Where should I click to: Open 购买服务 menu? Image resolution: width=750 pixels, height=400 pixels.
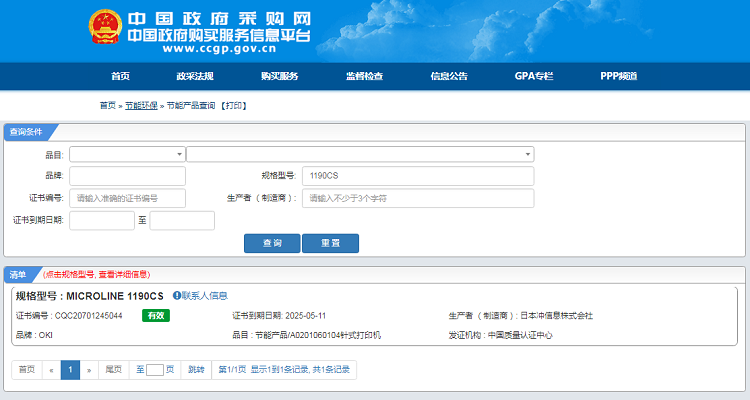(279, 76)
